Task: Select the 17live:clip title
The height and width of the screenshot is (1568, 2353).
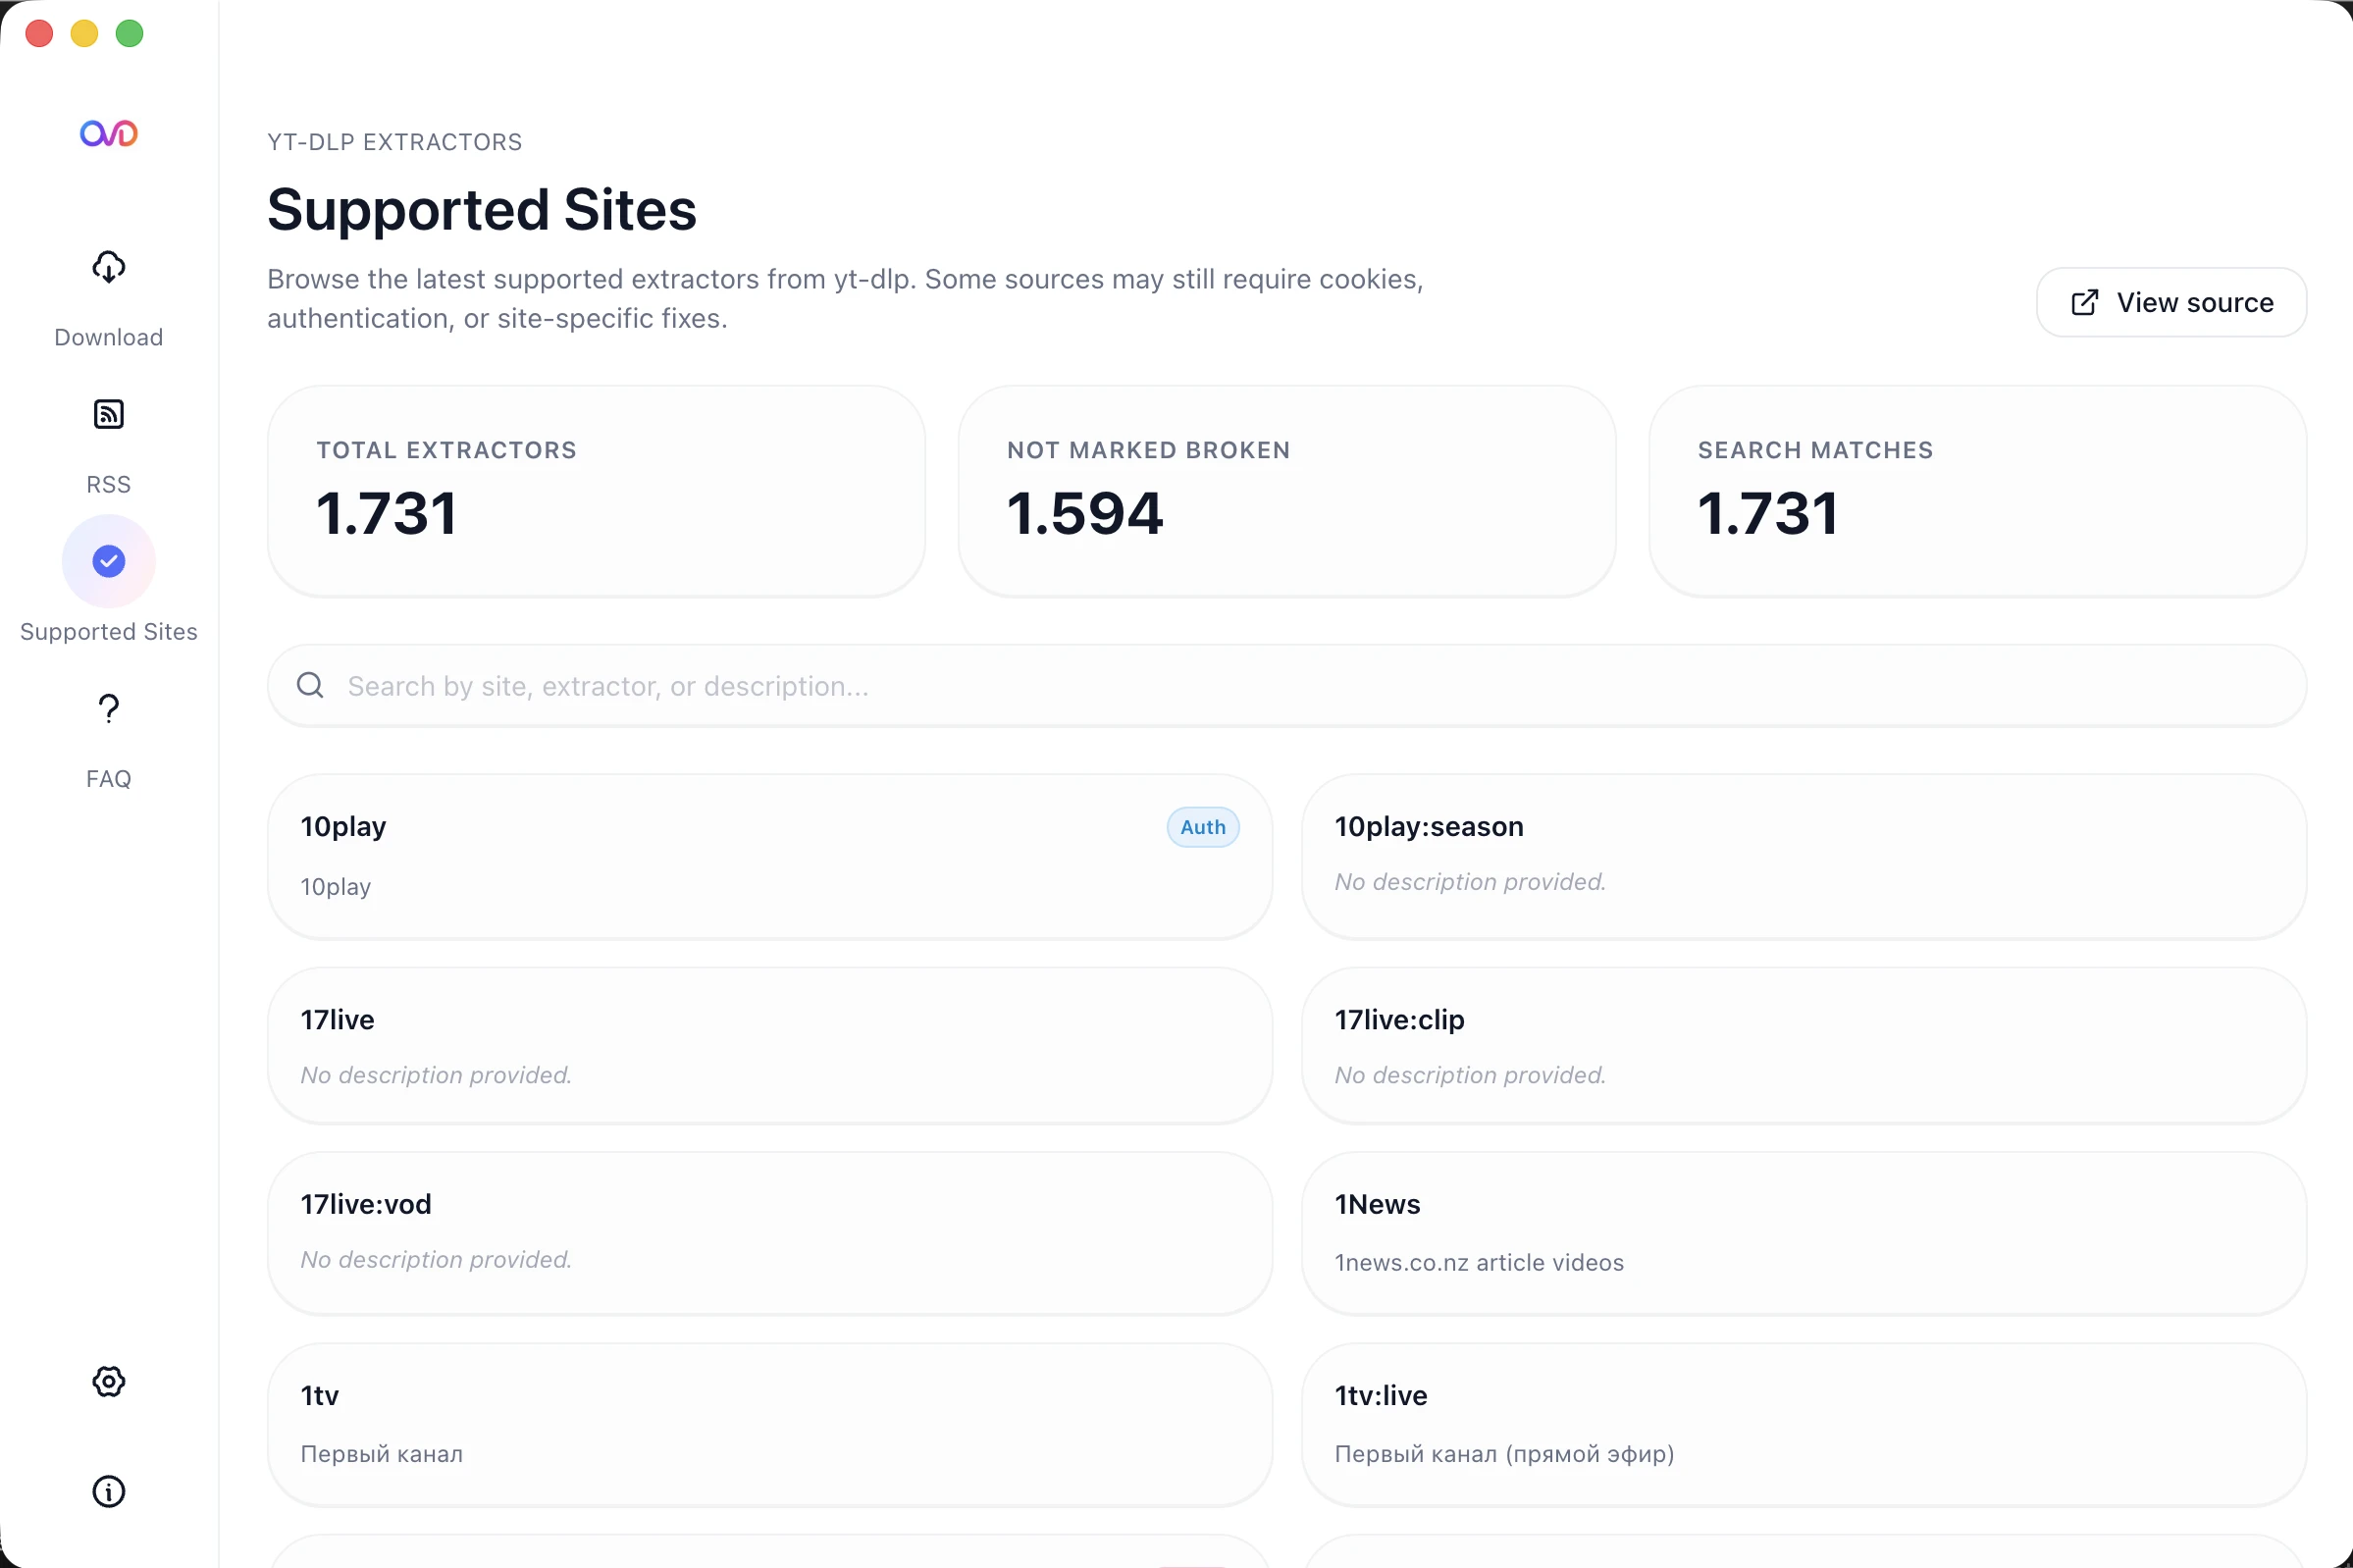Action: pyautogui.click(x=1399, y=1019)
